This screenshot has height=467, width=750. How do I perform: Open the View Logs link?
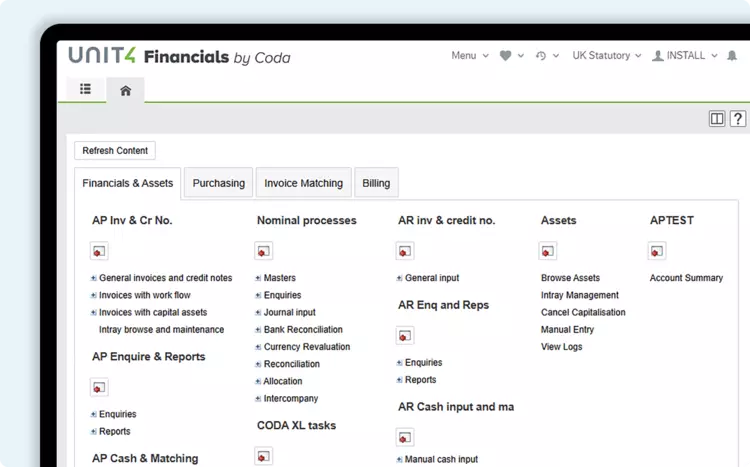point(562,347)
